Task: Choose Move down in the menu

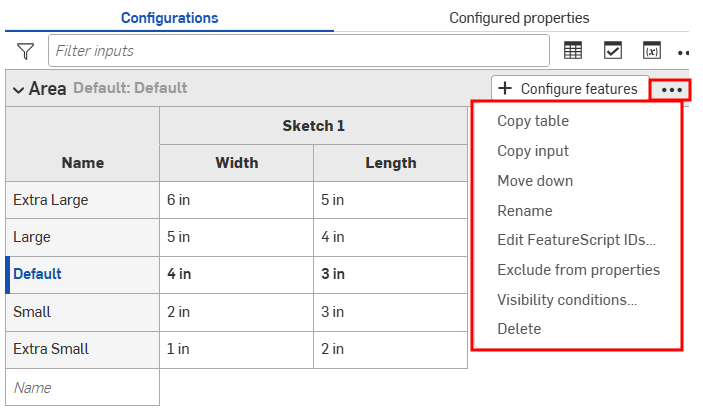Action: tap(535, 181)
